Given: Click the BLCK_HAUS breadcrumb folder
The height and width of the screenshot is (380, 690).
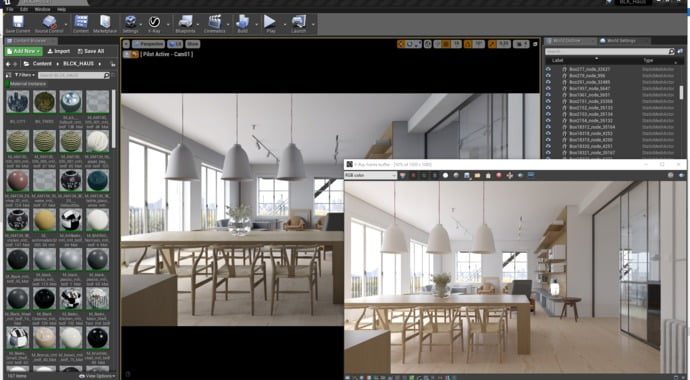Looking at the screenshot, I should click(78, 64).
